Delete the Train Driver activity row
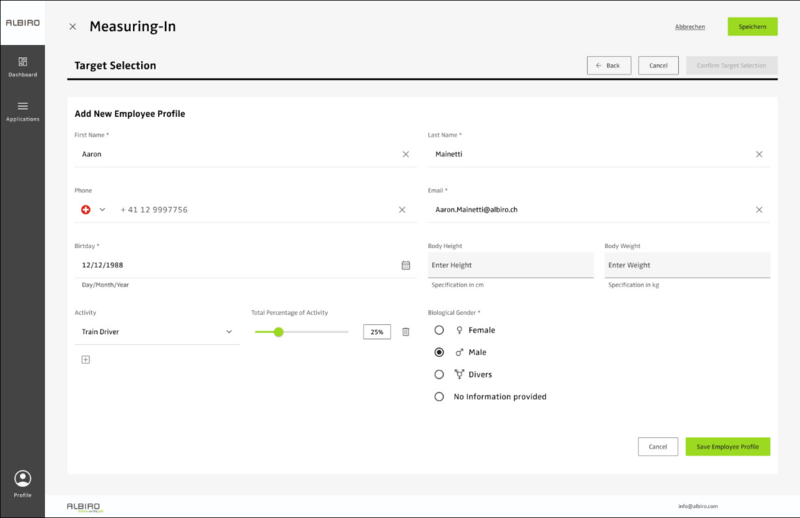Viewport: 800px width, 518px height. [x=405, y=332]
